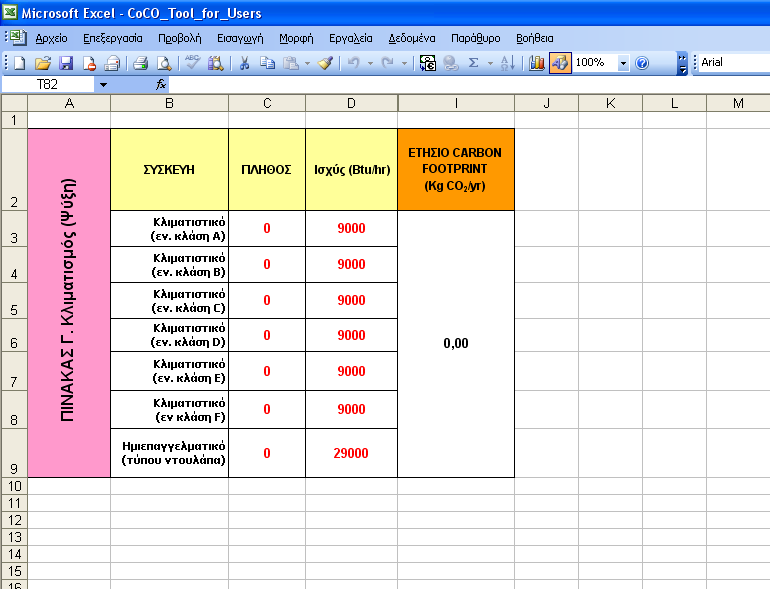Select all cells with corner button
The image size is (770, 589).
[x=15, y=103]
